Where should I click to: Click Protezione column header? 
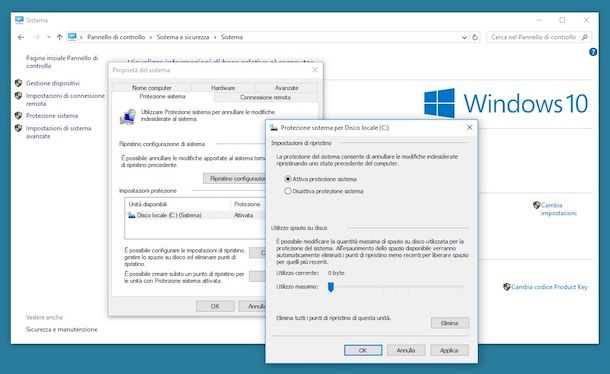point(248,204)
